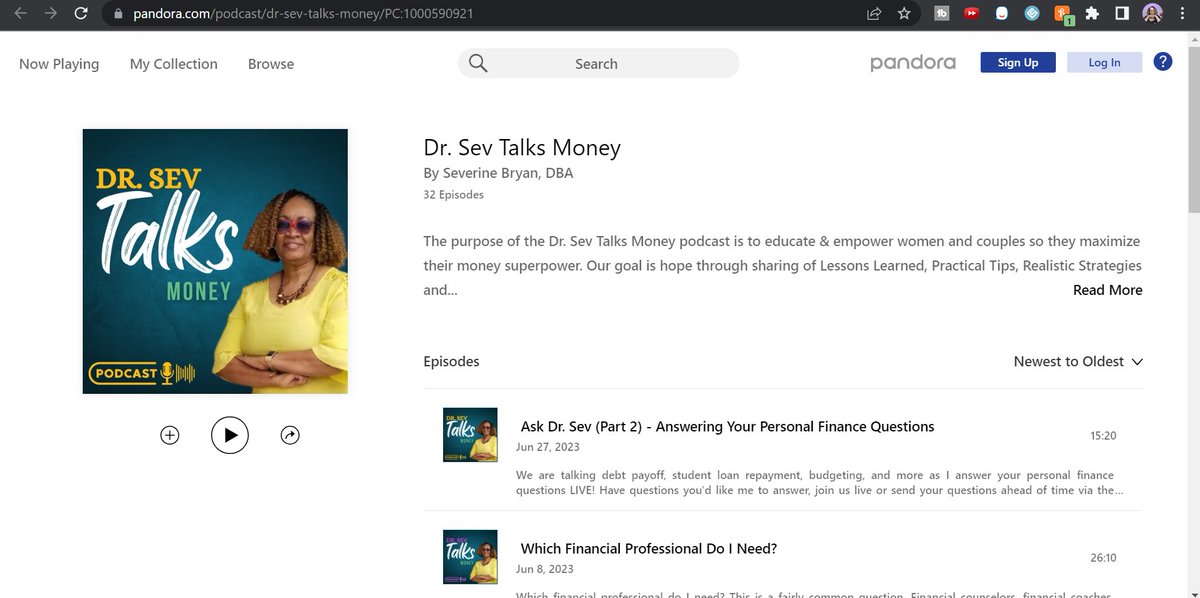Image resolution: width=1200 pixels, height=598 pixels.
Task: Click the orange extension icon with badge
Action: [x=1063, y=15]
